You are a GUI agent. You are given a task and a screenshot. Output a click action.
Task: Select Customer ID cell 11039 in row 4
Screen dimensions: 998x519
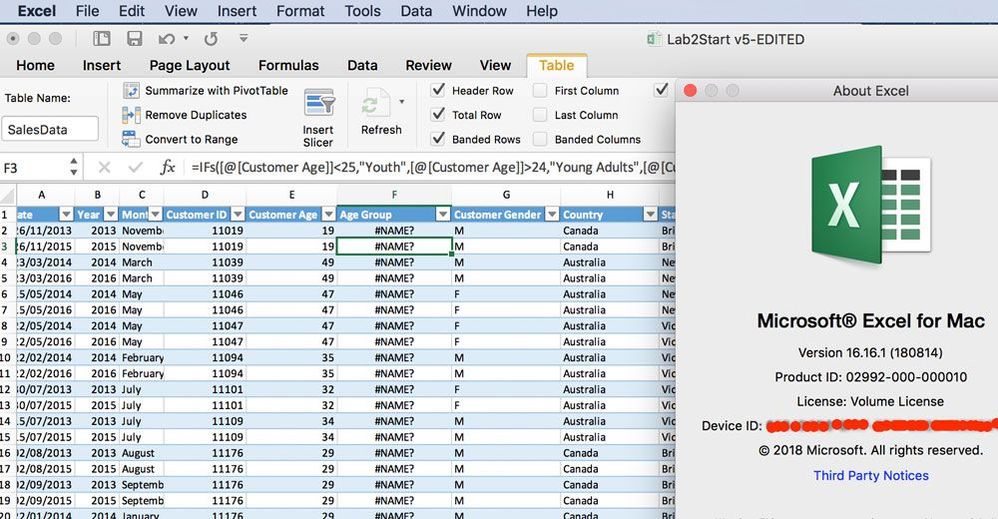tap(205, 262)
